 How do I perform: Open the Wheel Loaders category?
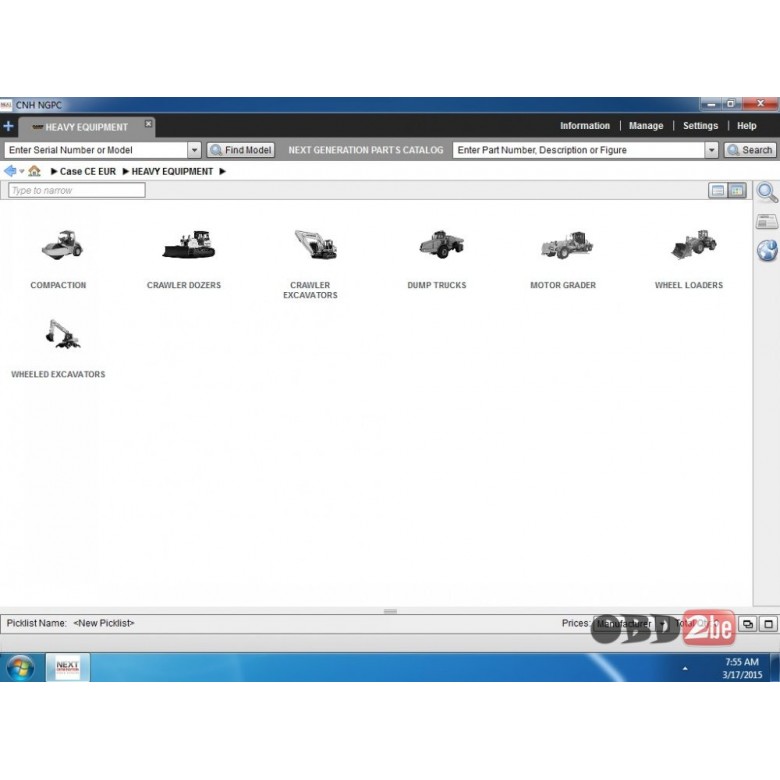[x=693, y=244]
